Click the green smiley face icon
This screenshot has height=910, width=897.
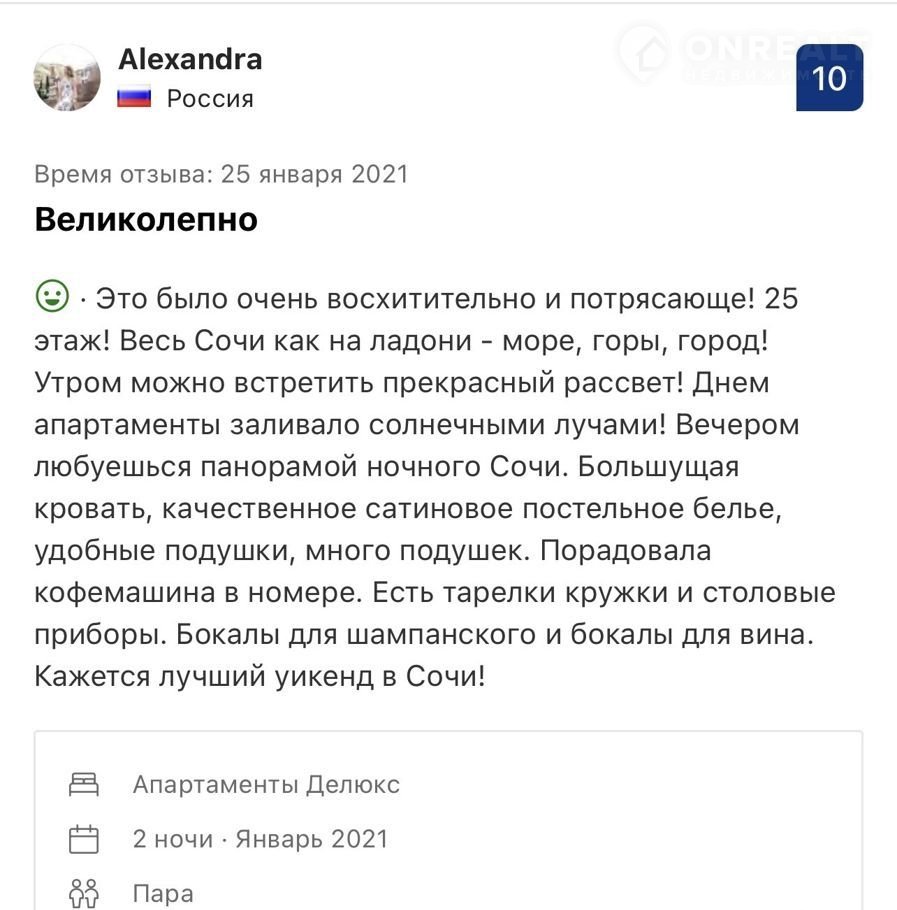[x=52, y=296]
